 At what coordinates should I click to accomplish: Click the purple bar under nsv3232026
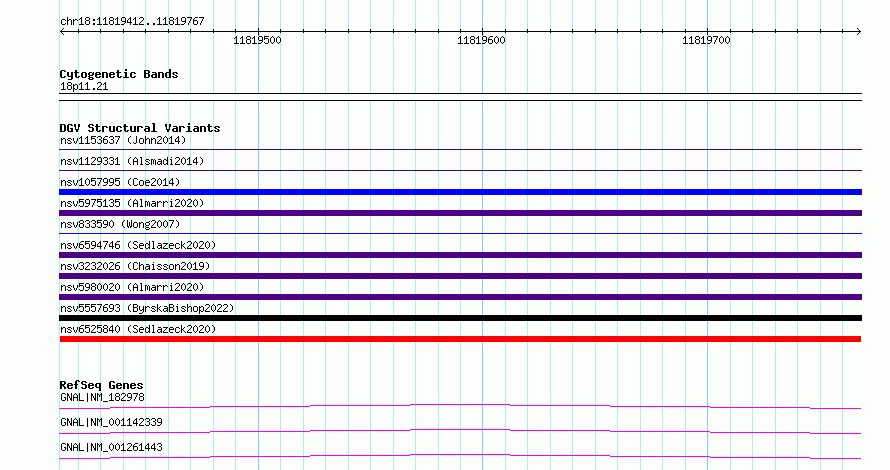click(x=460, y=276)
